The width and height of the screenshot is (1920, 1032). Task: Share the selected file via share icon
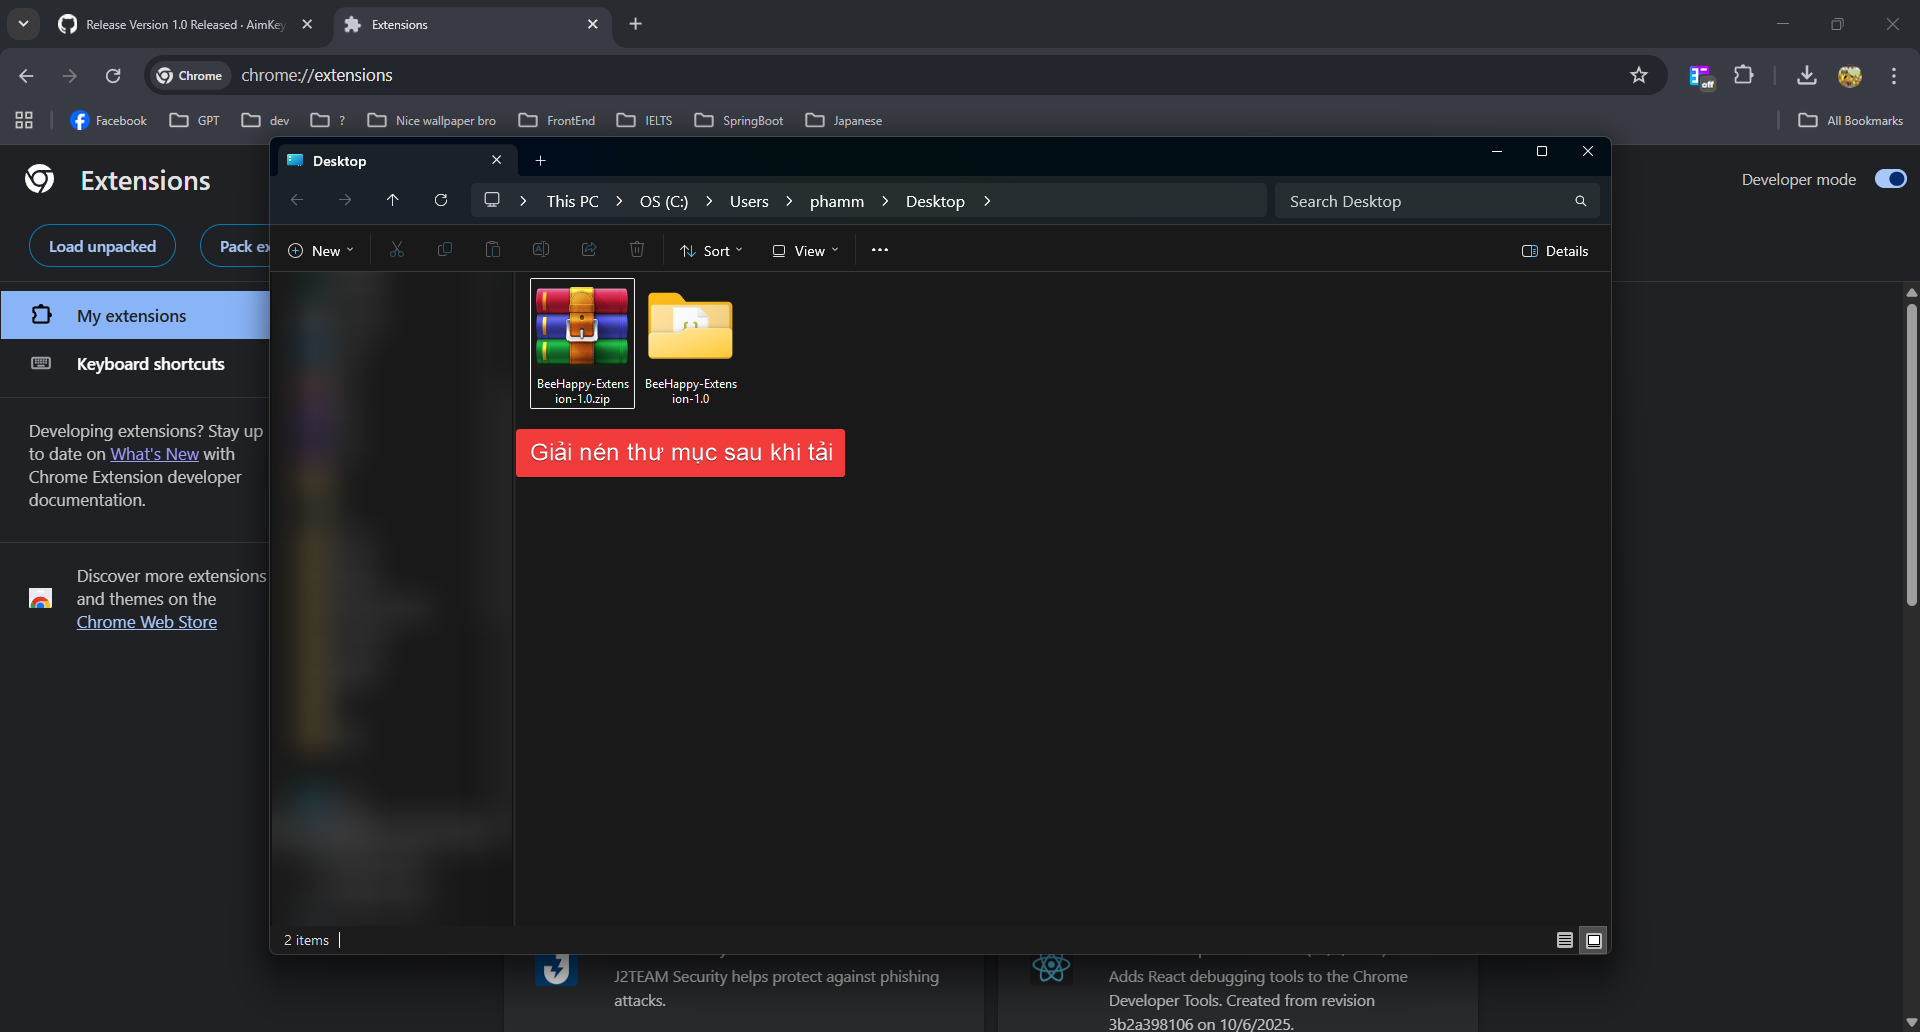tap(589, 250)
